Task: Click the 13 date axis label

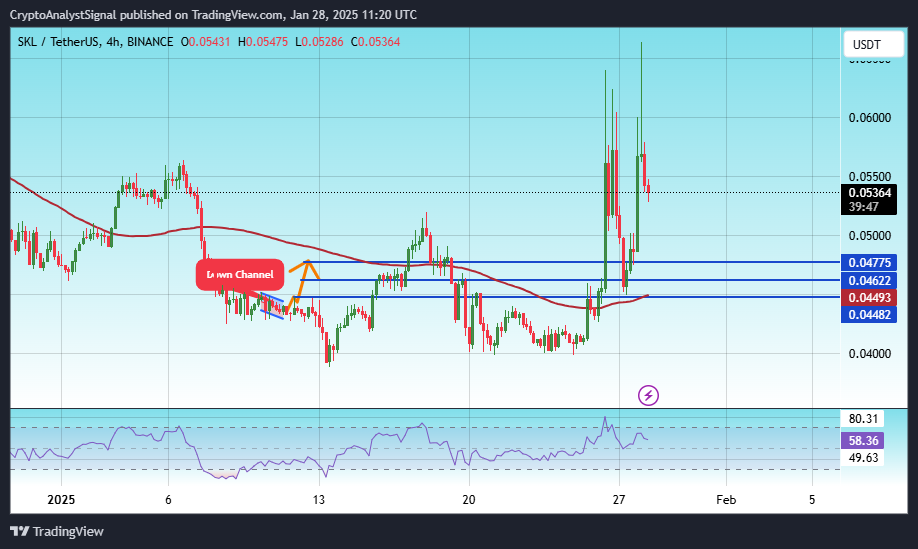Action: tap(318, 500)
